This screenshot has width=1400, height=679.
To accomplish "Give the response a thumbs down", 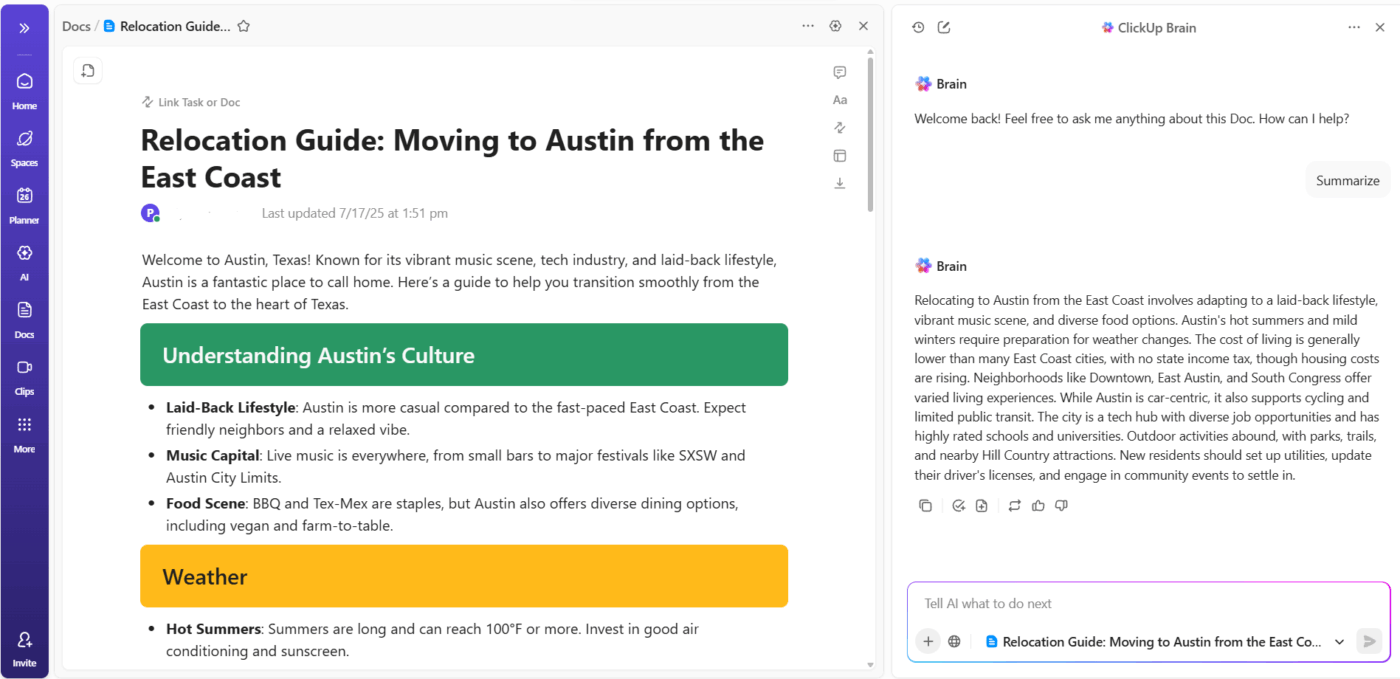I will [x=1061, y=506].
